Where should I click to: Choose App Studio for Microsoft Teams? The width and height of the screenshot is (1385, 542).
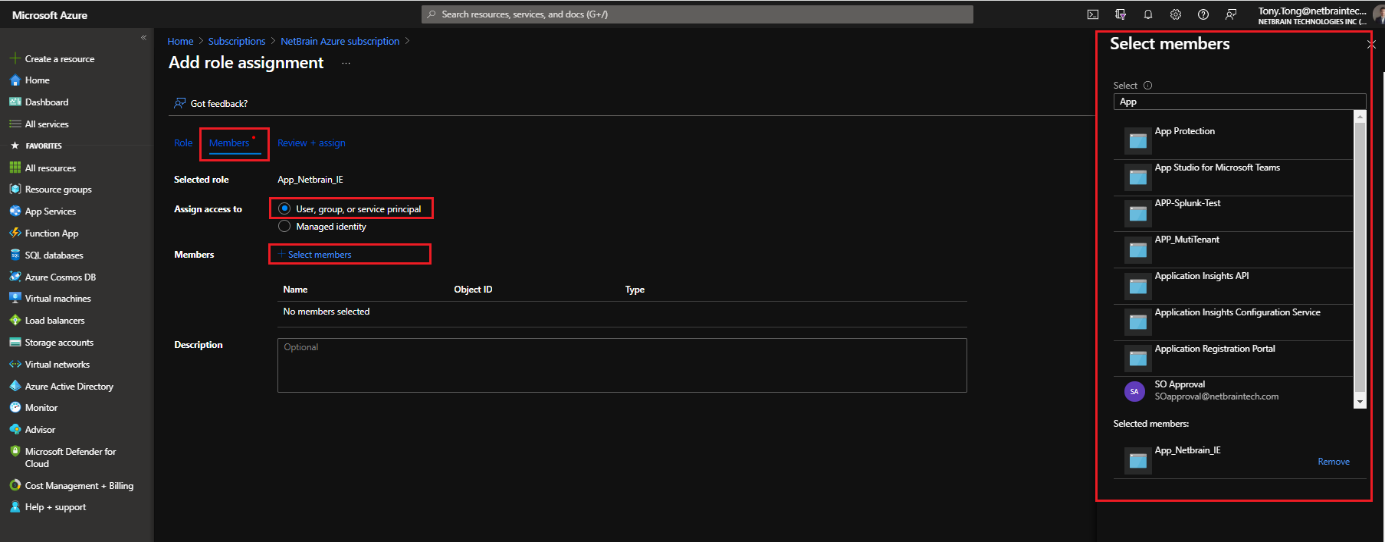(1233, 175)
